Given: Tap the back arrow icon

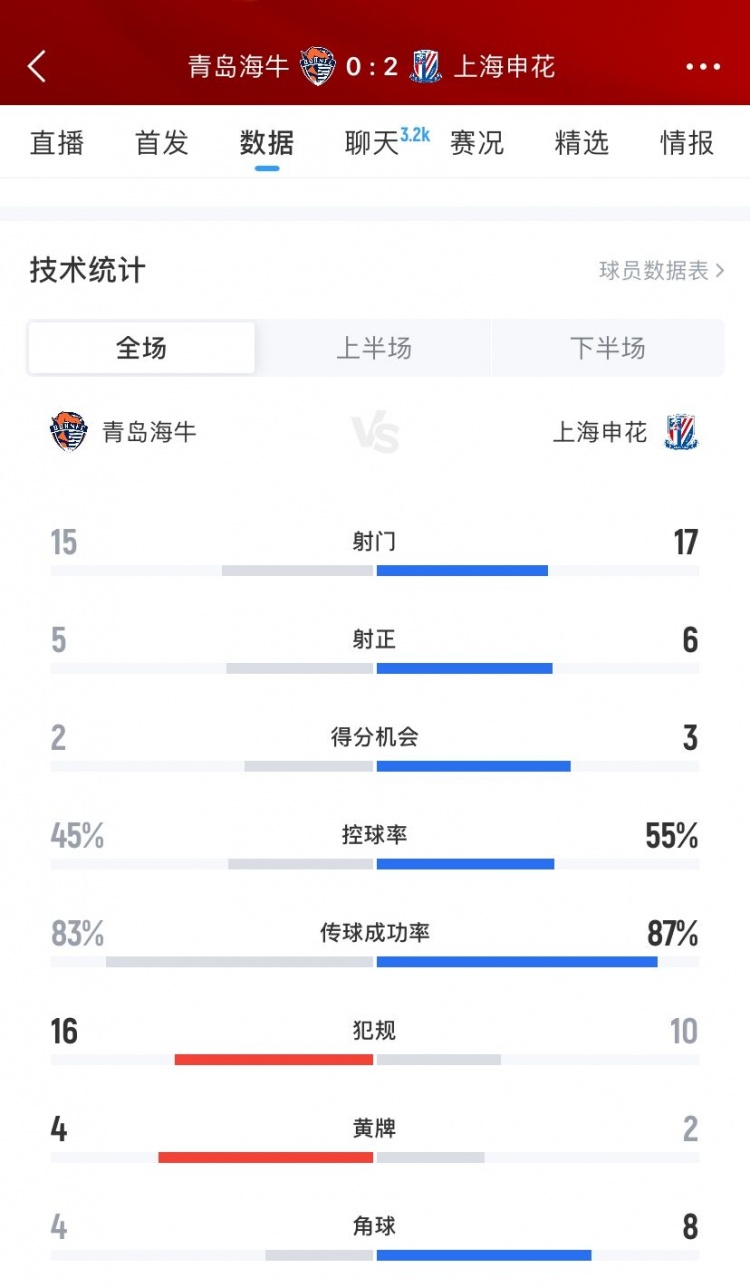Looking at the screenshot, I should pyautogui.click(x=37, y=67).
